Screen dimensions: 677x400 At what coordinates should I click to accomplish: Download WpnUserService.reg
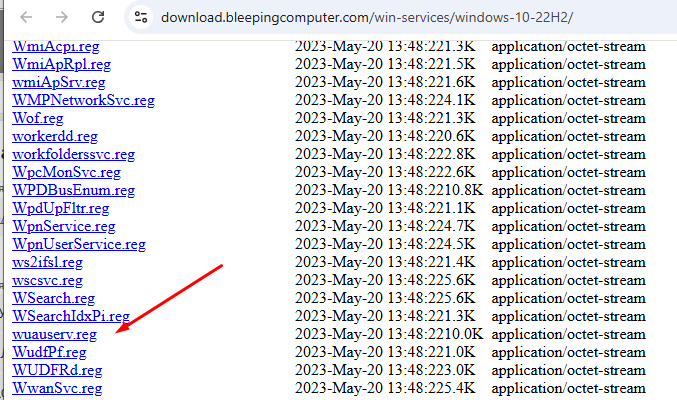click(79, 244)
